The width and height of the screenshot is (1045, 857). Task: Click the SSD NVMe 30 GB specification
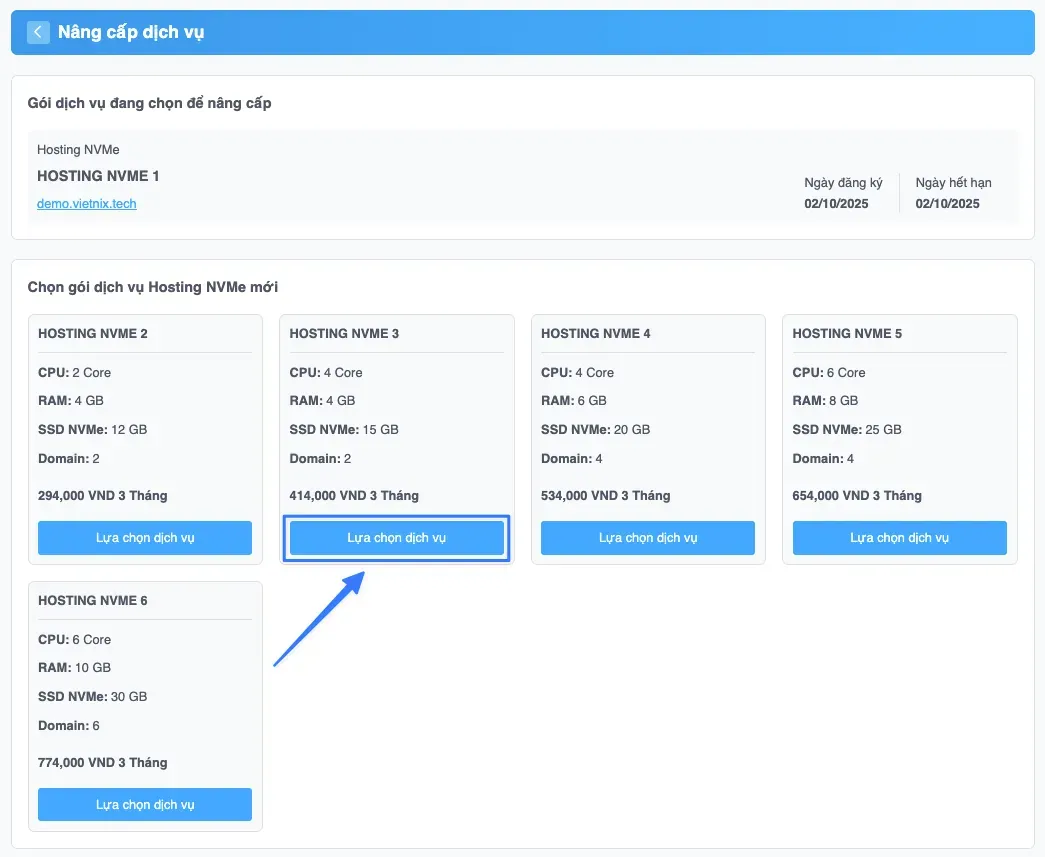92,696
